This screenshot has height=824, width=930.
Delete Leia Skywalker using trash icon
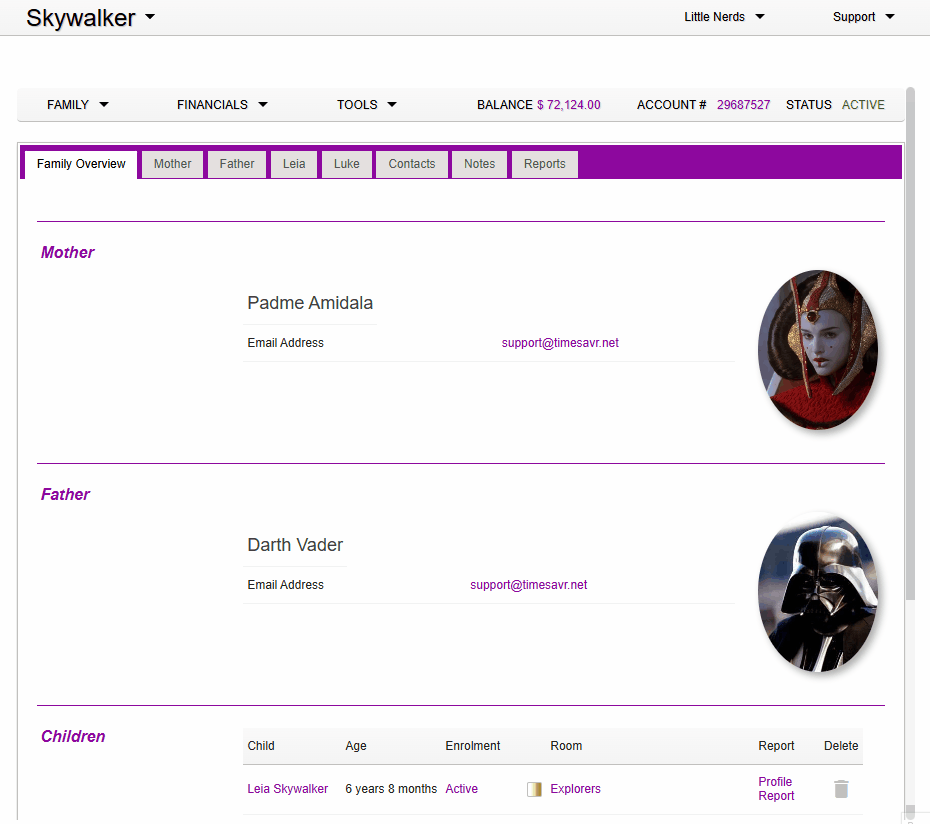click(x=841, y=789)
